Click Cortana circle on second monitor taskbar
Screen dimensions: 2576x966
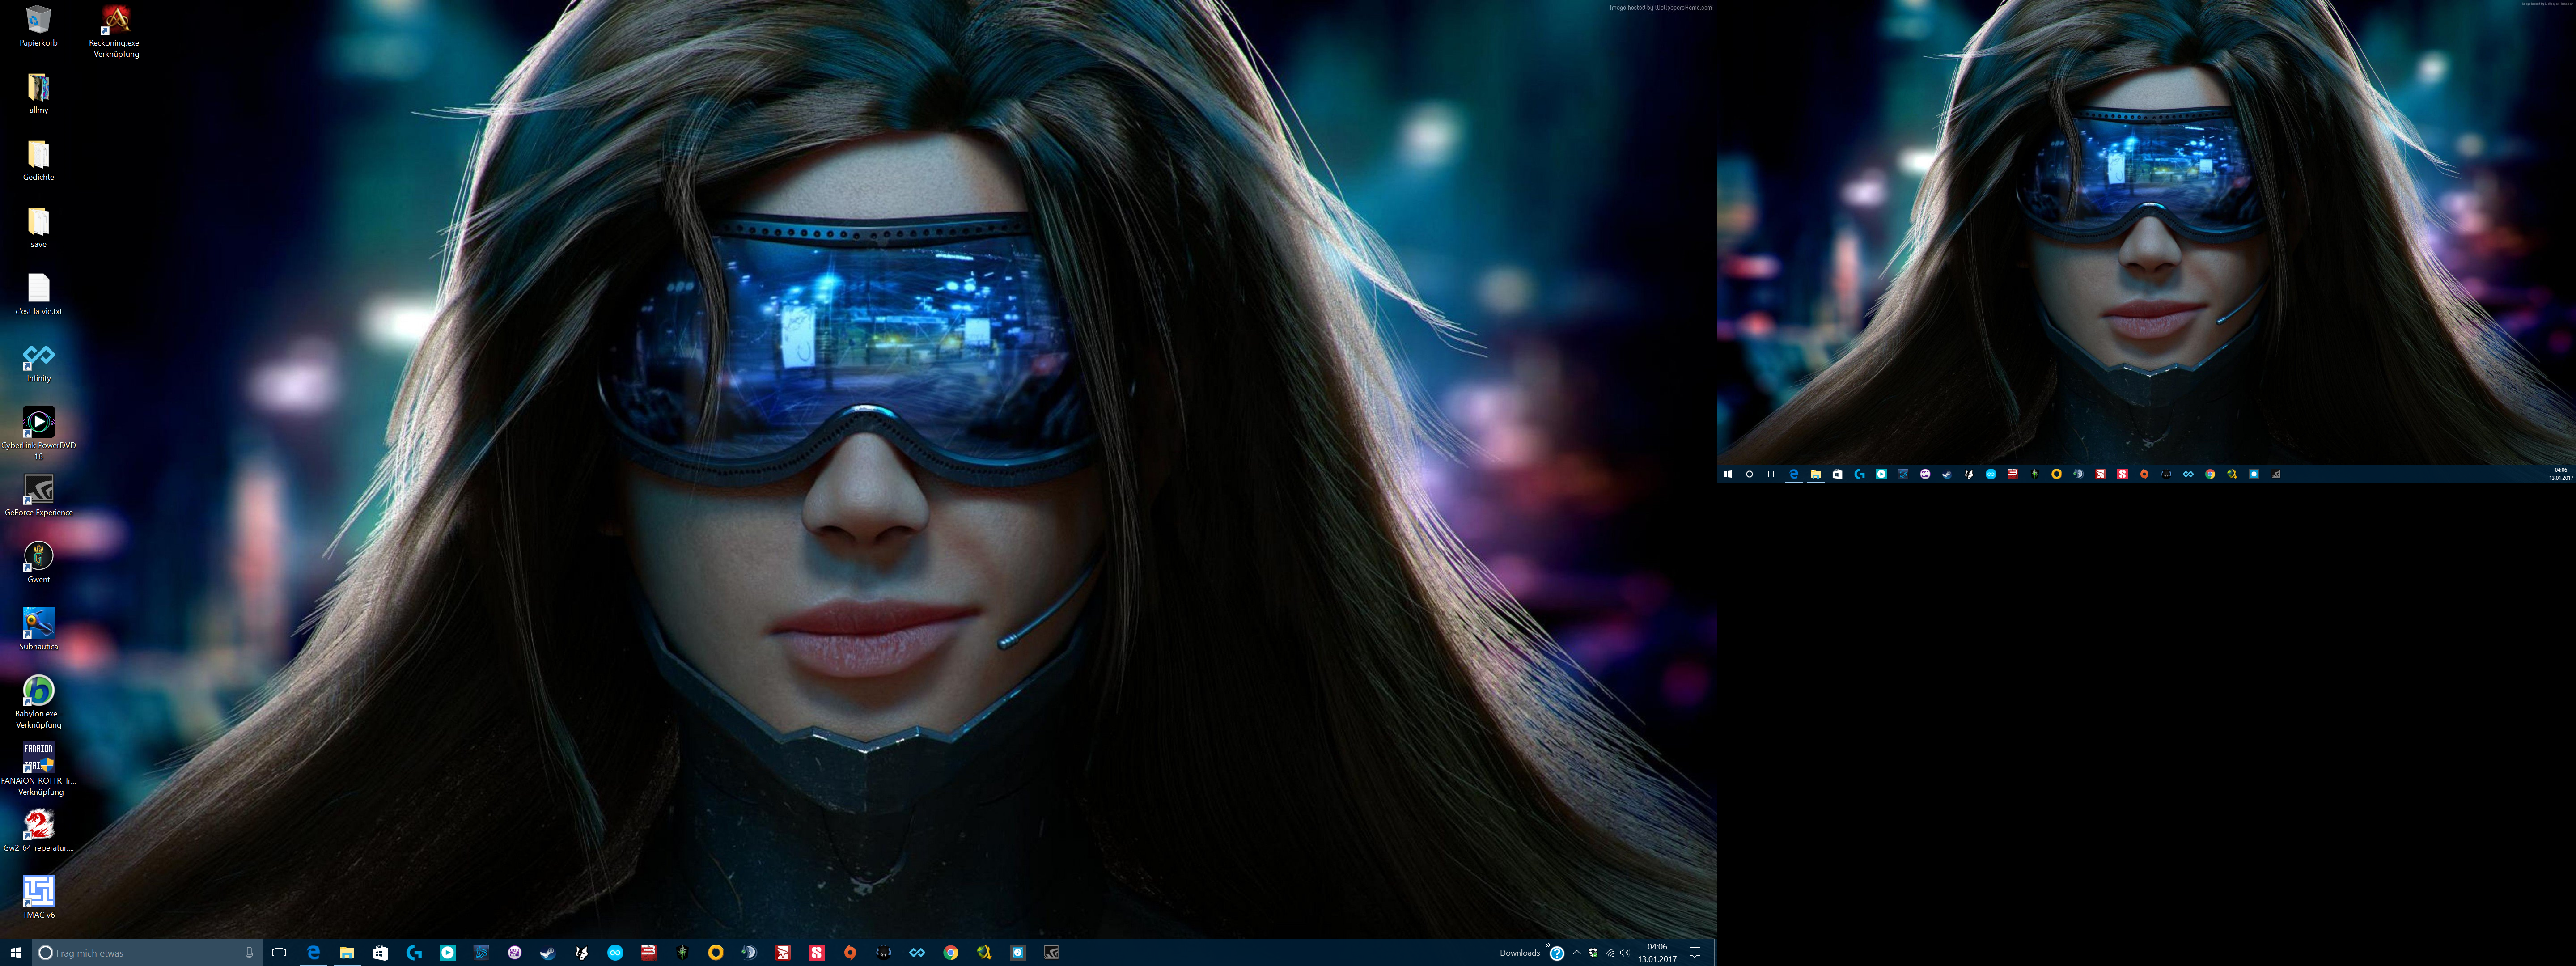(1749, 474)
